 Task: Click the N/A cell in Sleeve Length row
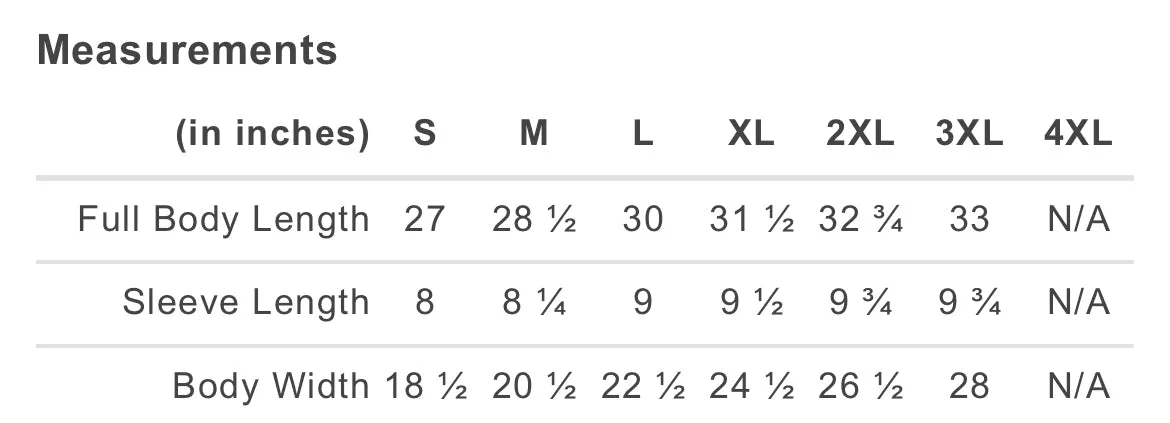point(1078,303)
